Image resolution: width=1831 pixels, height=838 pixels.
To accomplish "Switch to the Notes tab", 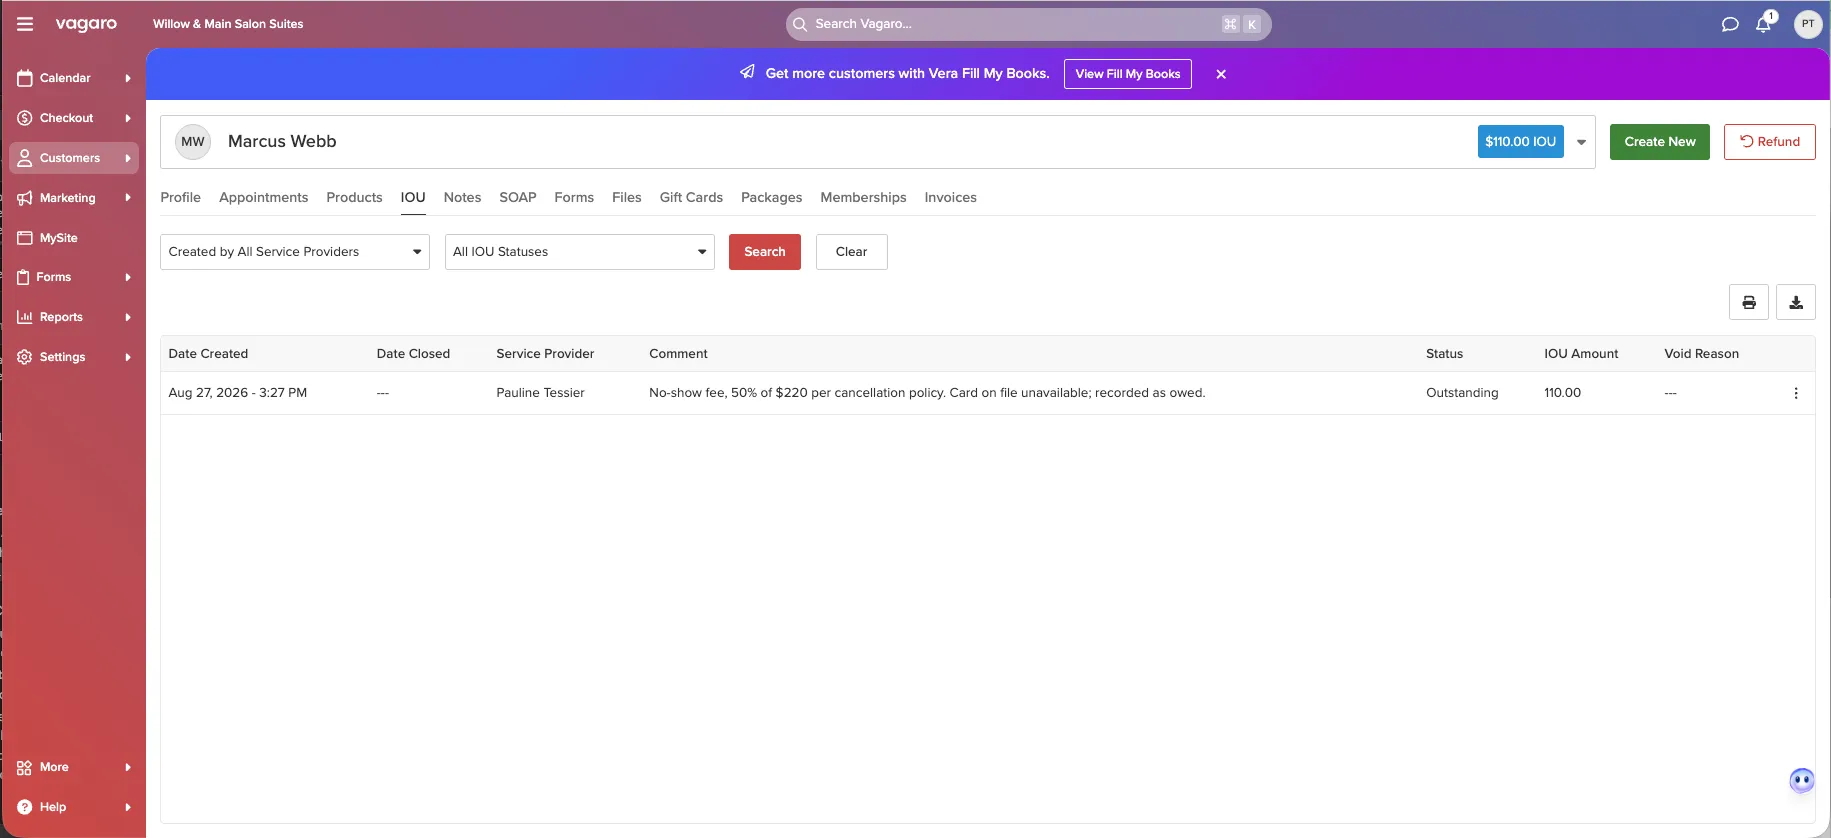I will (x=462, y=198).
